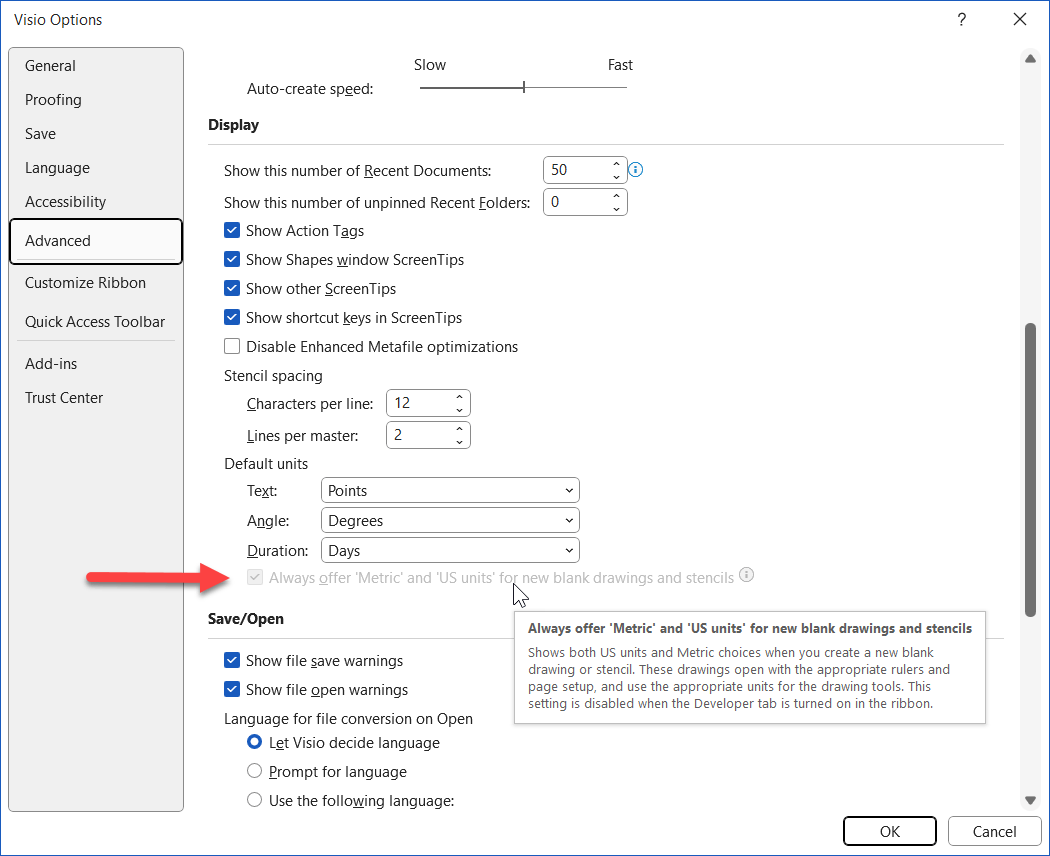Choose Use the following language option

254,800
